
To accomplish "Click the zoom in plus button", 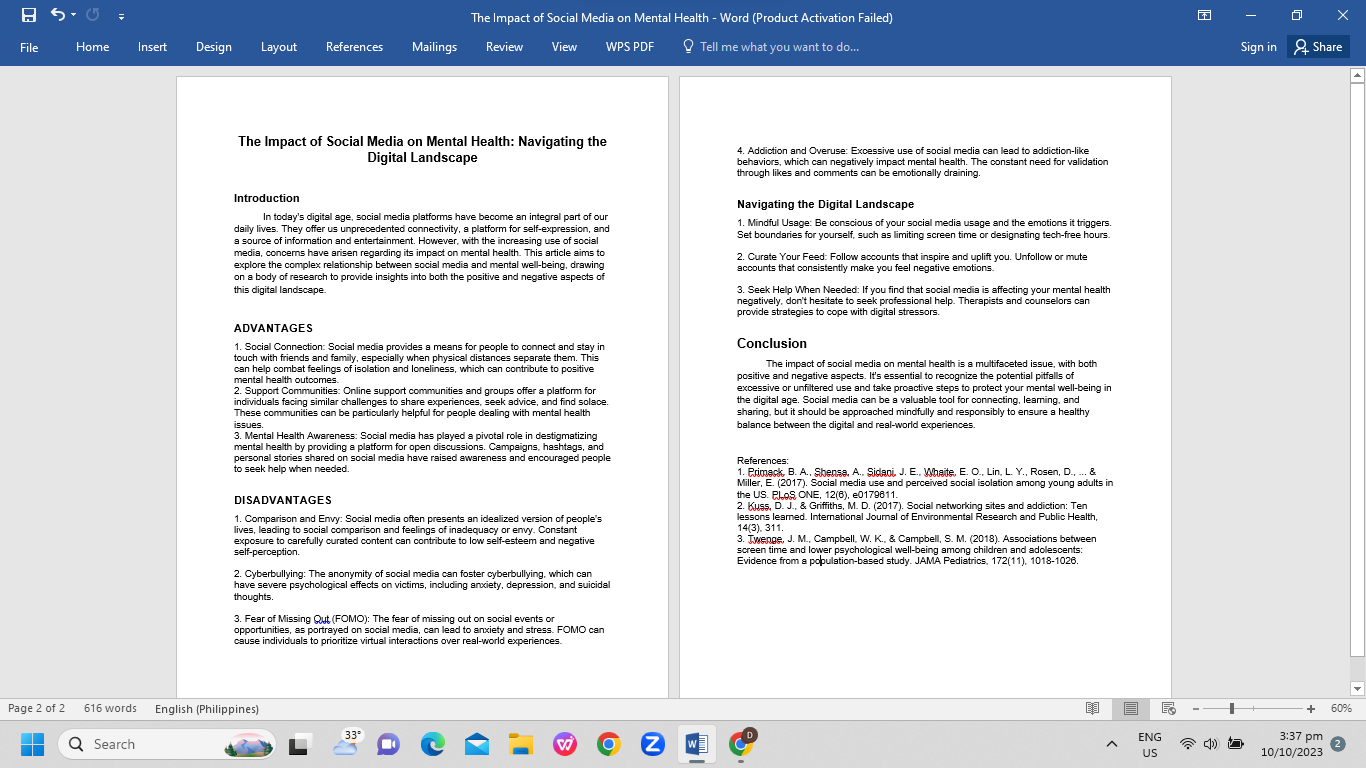I will coord(1311,708).
